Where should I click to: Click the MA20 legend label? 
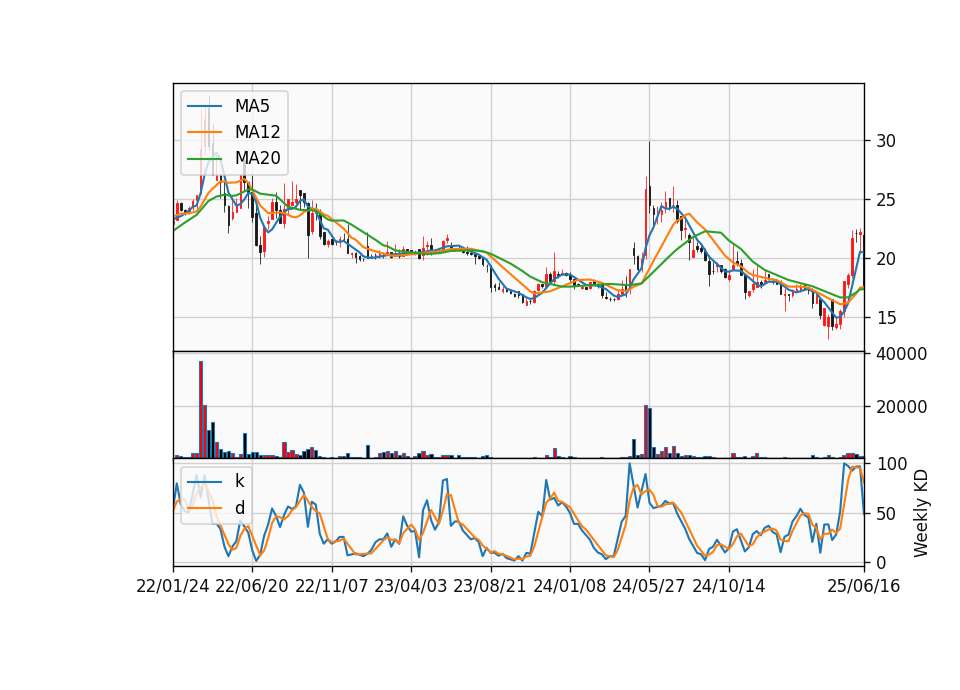point(257,158)
